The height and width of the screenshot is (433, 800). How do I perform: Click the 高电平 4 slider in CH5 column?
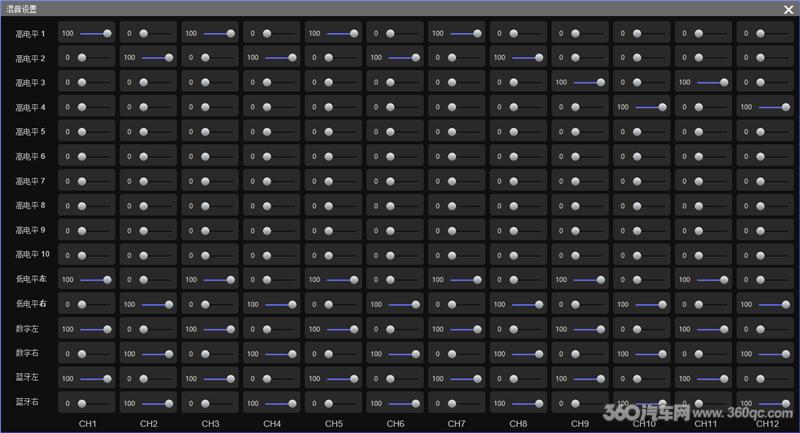point(342,107)
